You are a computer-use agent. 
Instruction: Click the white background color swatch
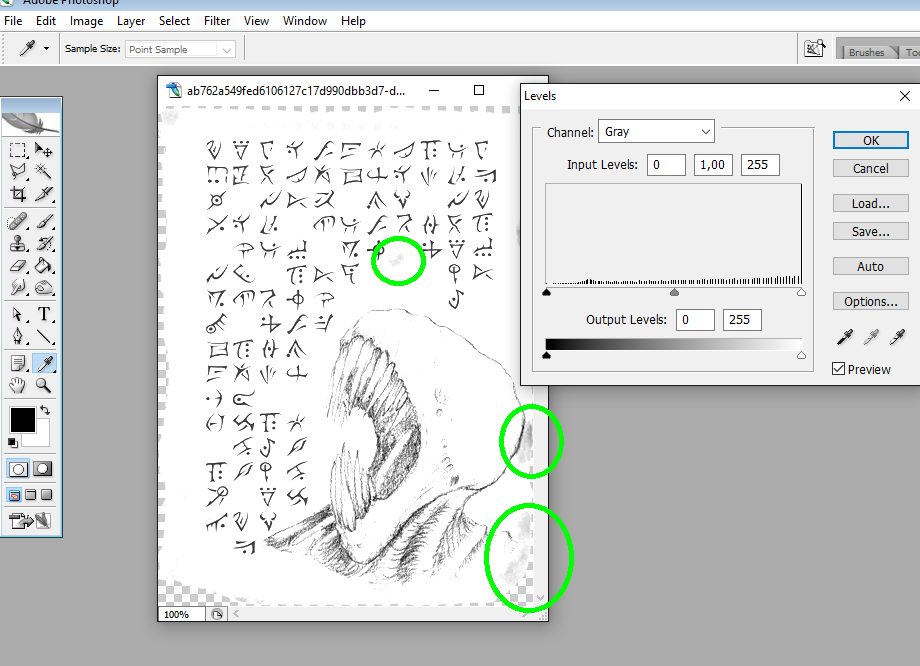point(41,437)
